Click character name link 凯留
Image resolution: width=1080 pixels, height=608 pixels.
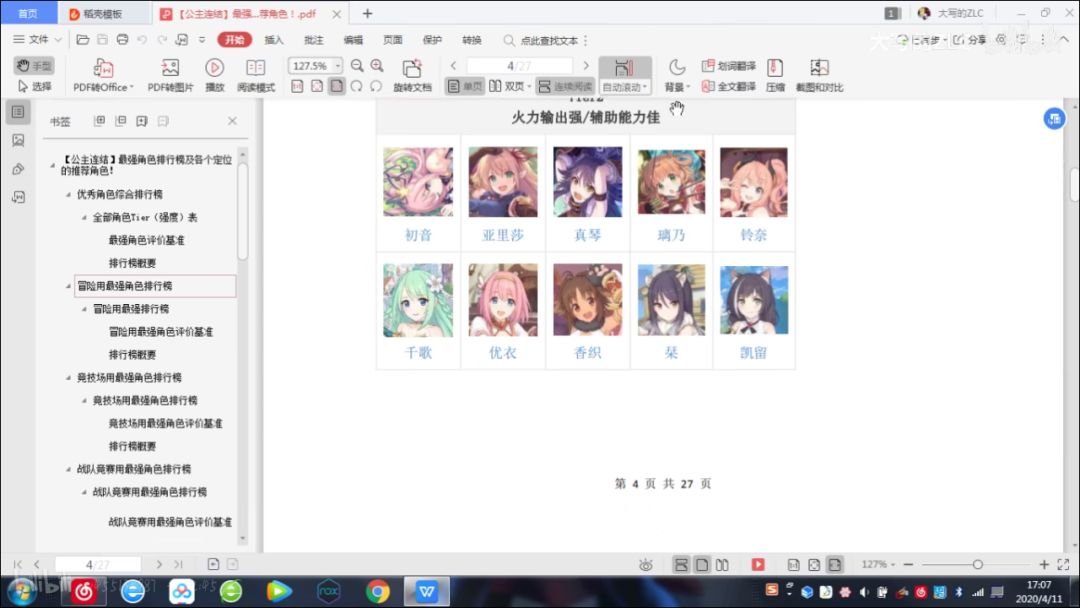(x=754, y=353)
